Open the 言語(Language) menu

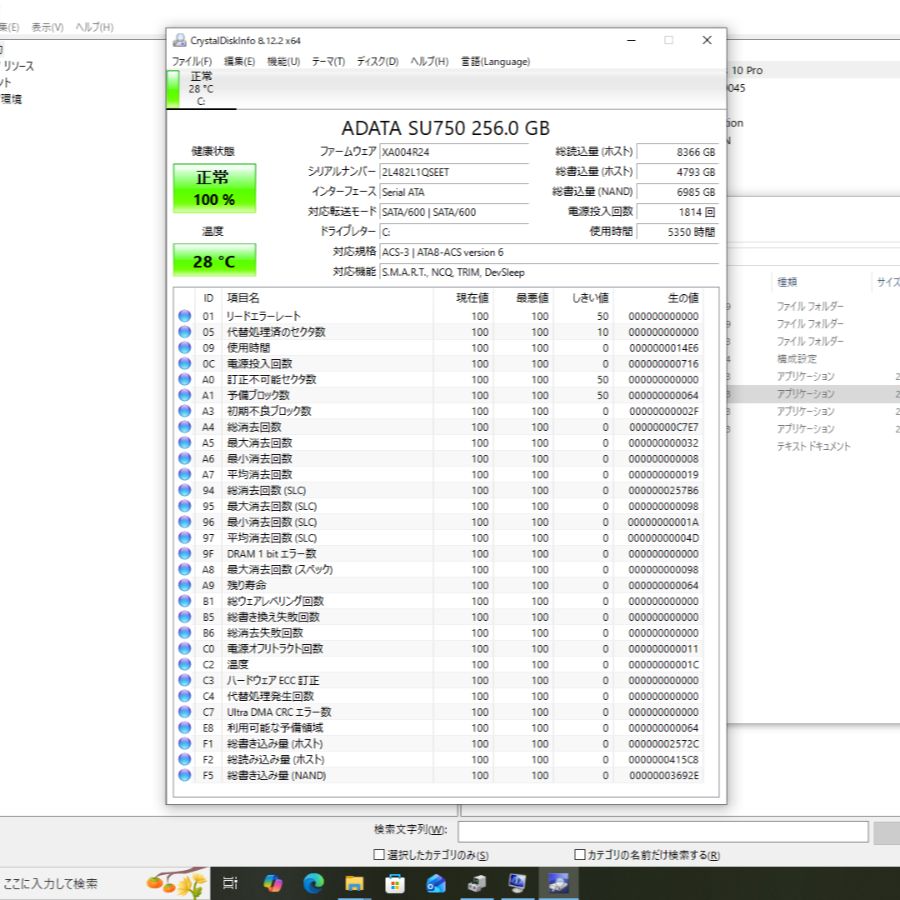pos(495,62)
